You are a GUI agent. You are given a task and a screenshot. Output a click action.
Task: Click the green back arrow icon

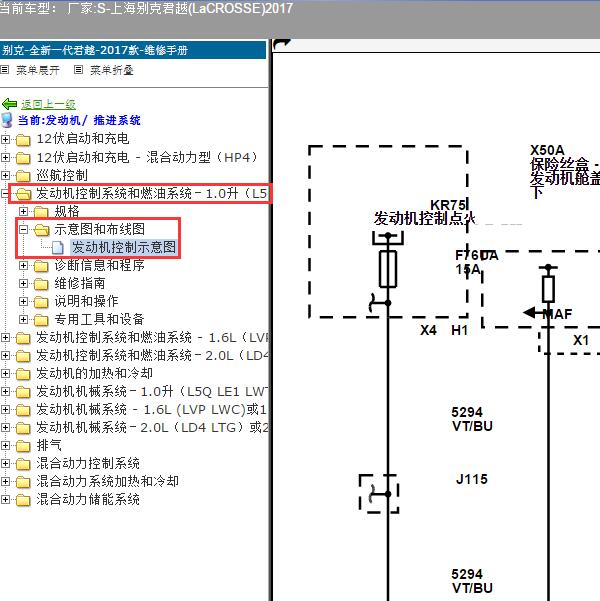tap(9, 104)
